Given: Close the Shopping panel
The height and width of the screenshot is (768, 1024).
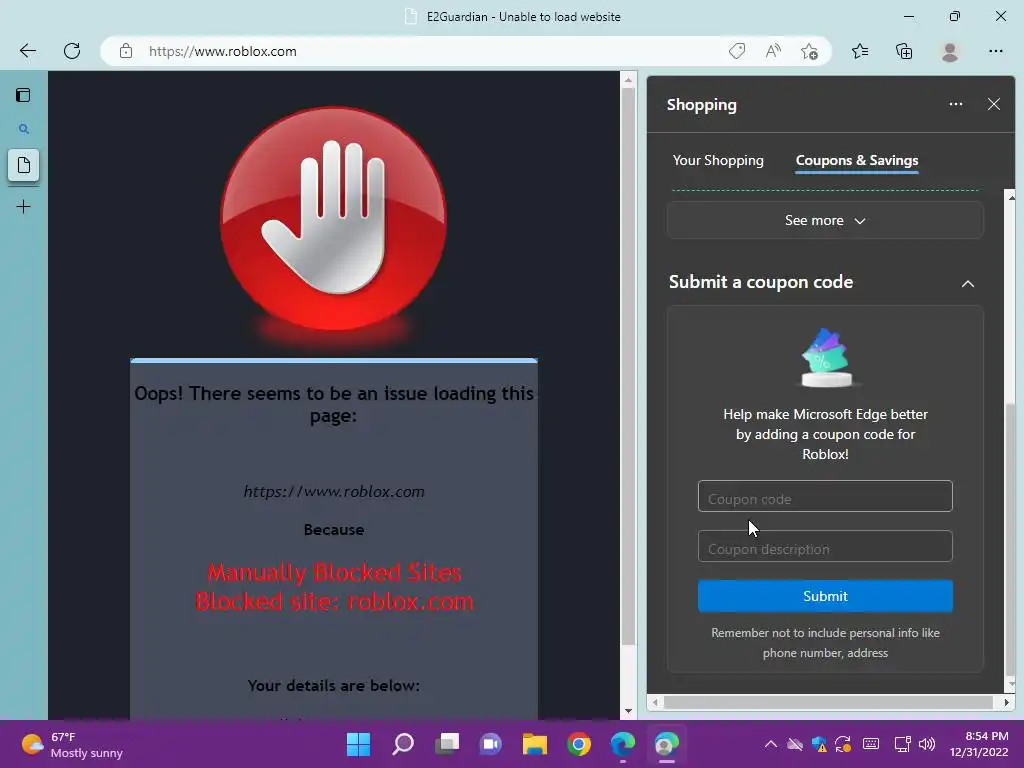Looking at the screenshot, I should click(x=993, y=104).
